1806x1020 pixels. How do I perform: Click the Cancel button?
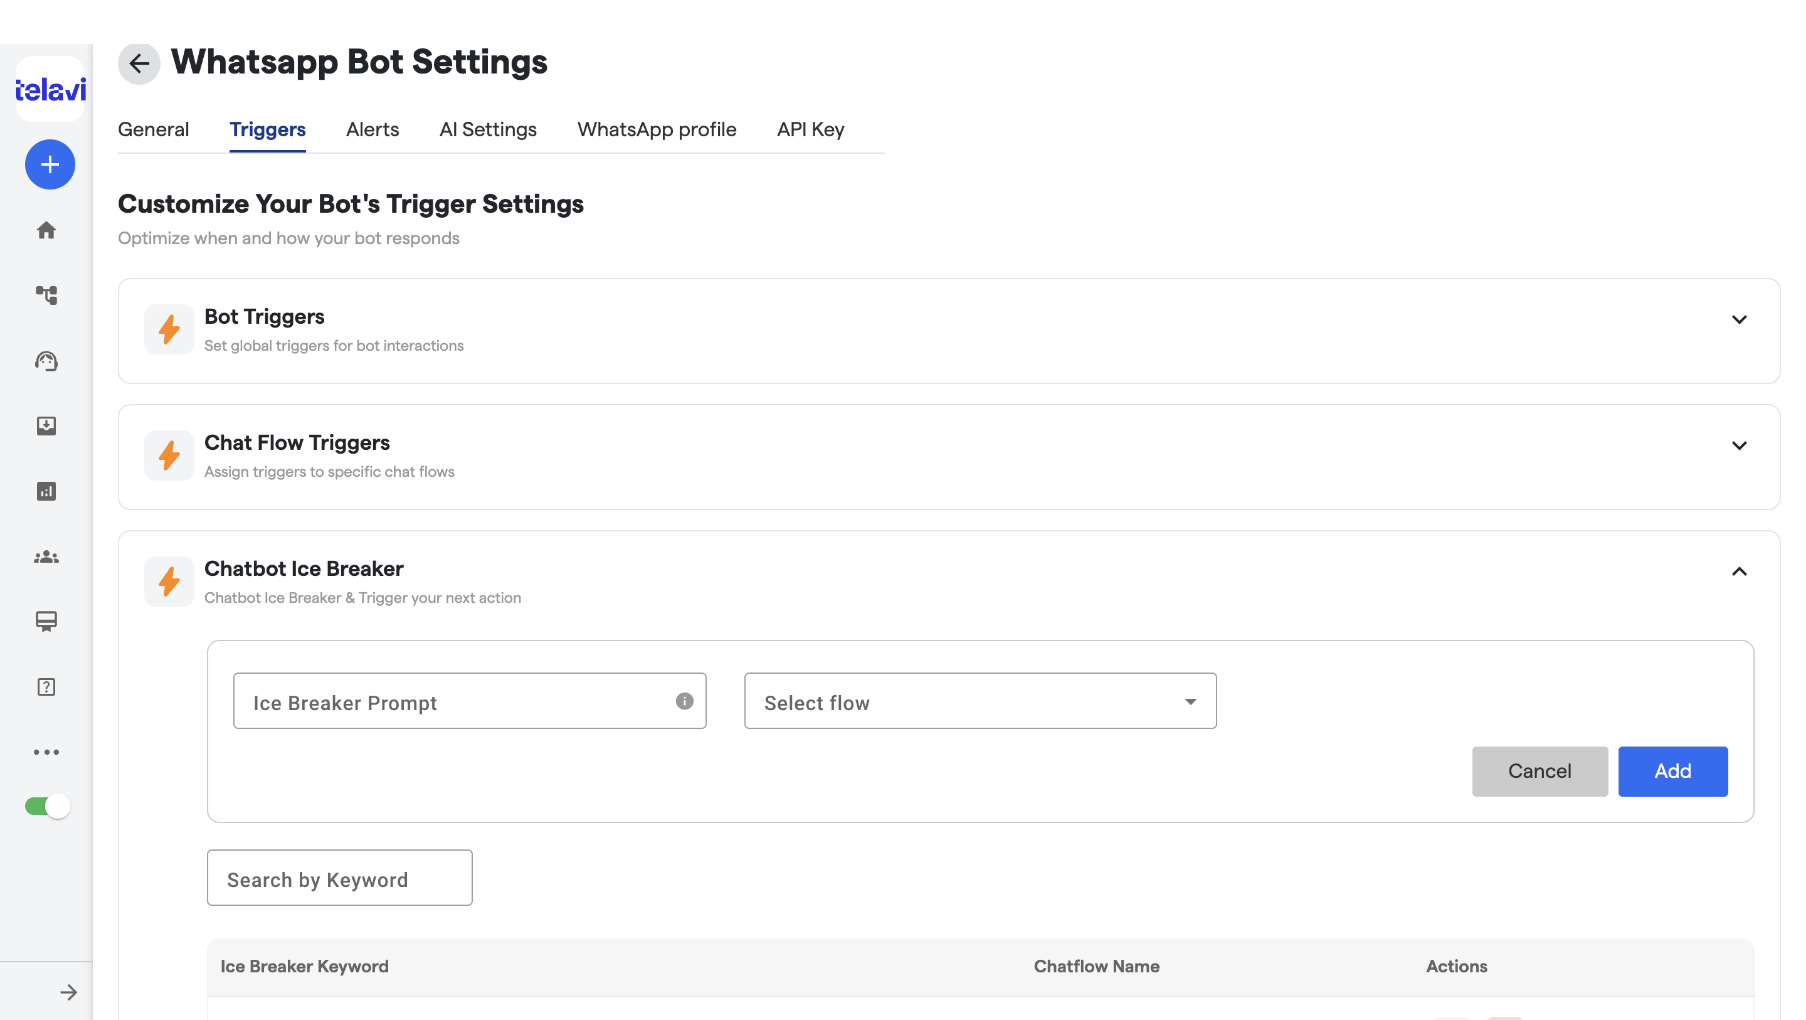(1540, 771)
